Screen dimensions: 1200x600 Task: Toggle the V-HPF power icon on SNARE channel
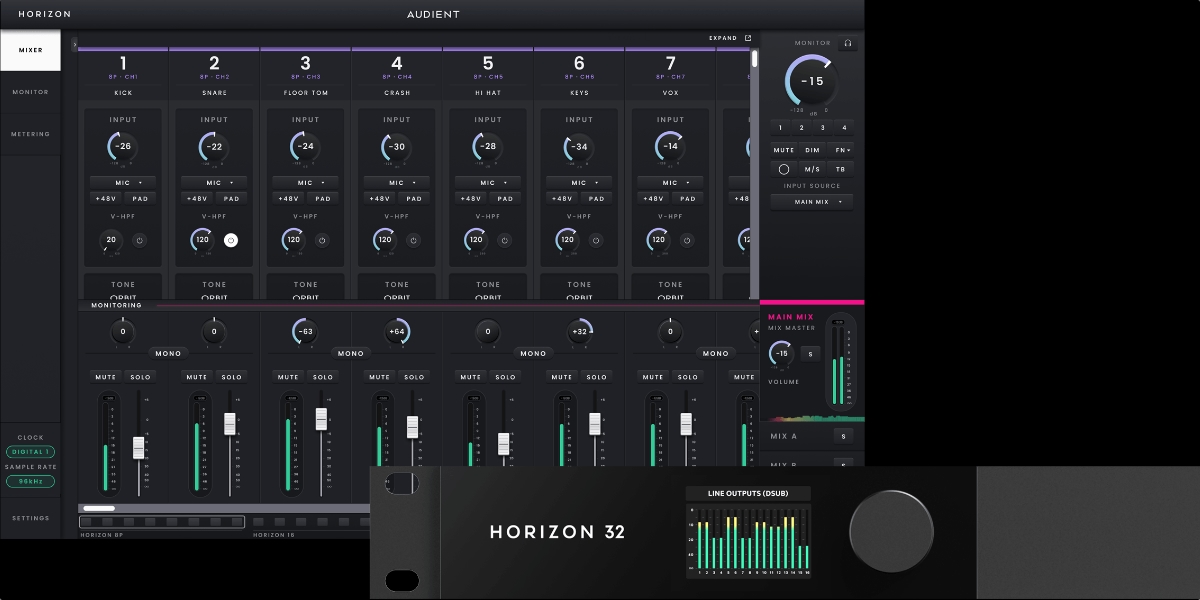(231, 240)
